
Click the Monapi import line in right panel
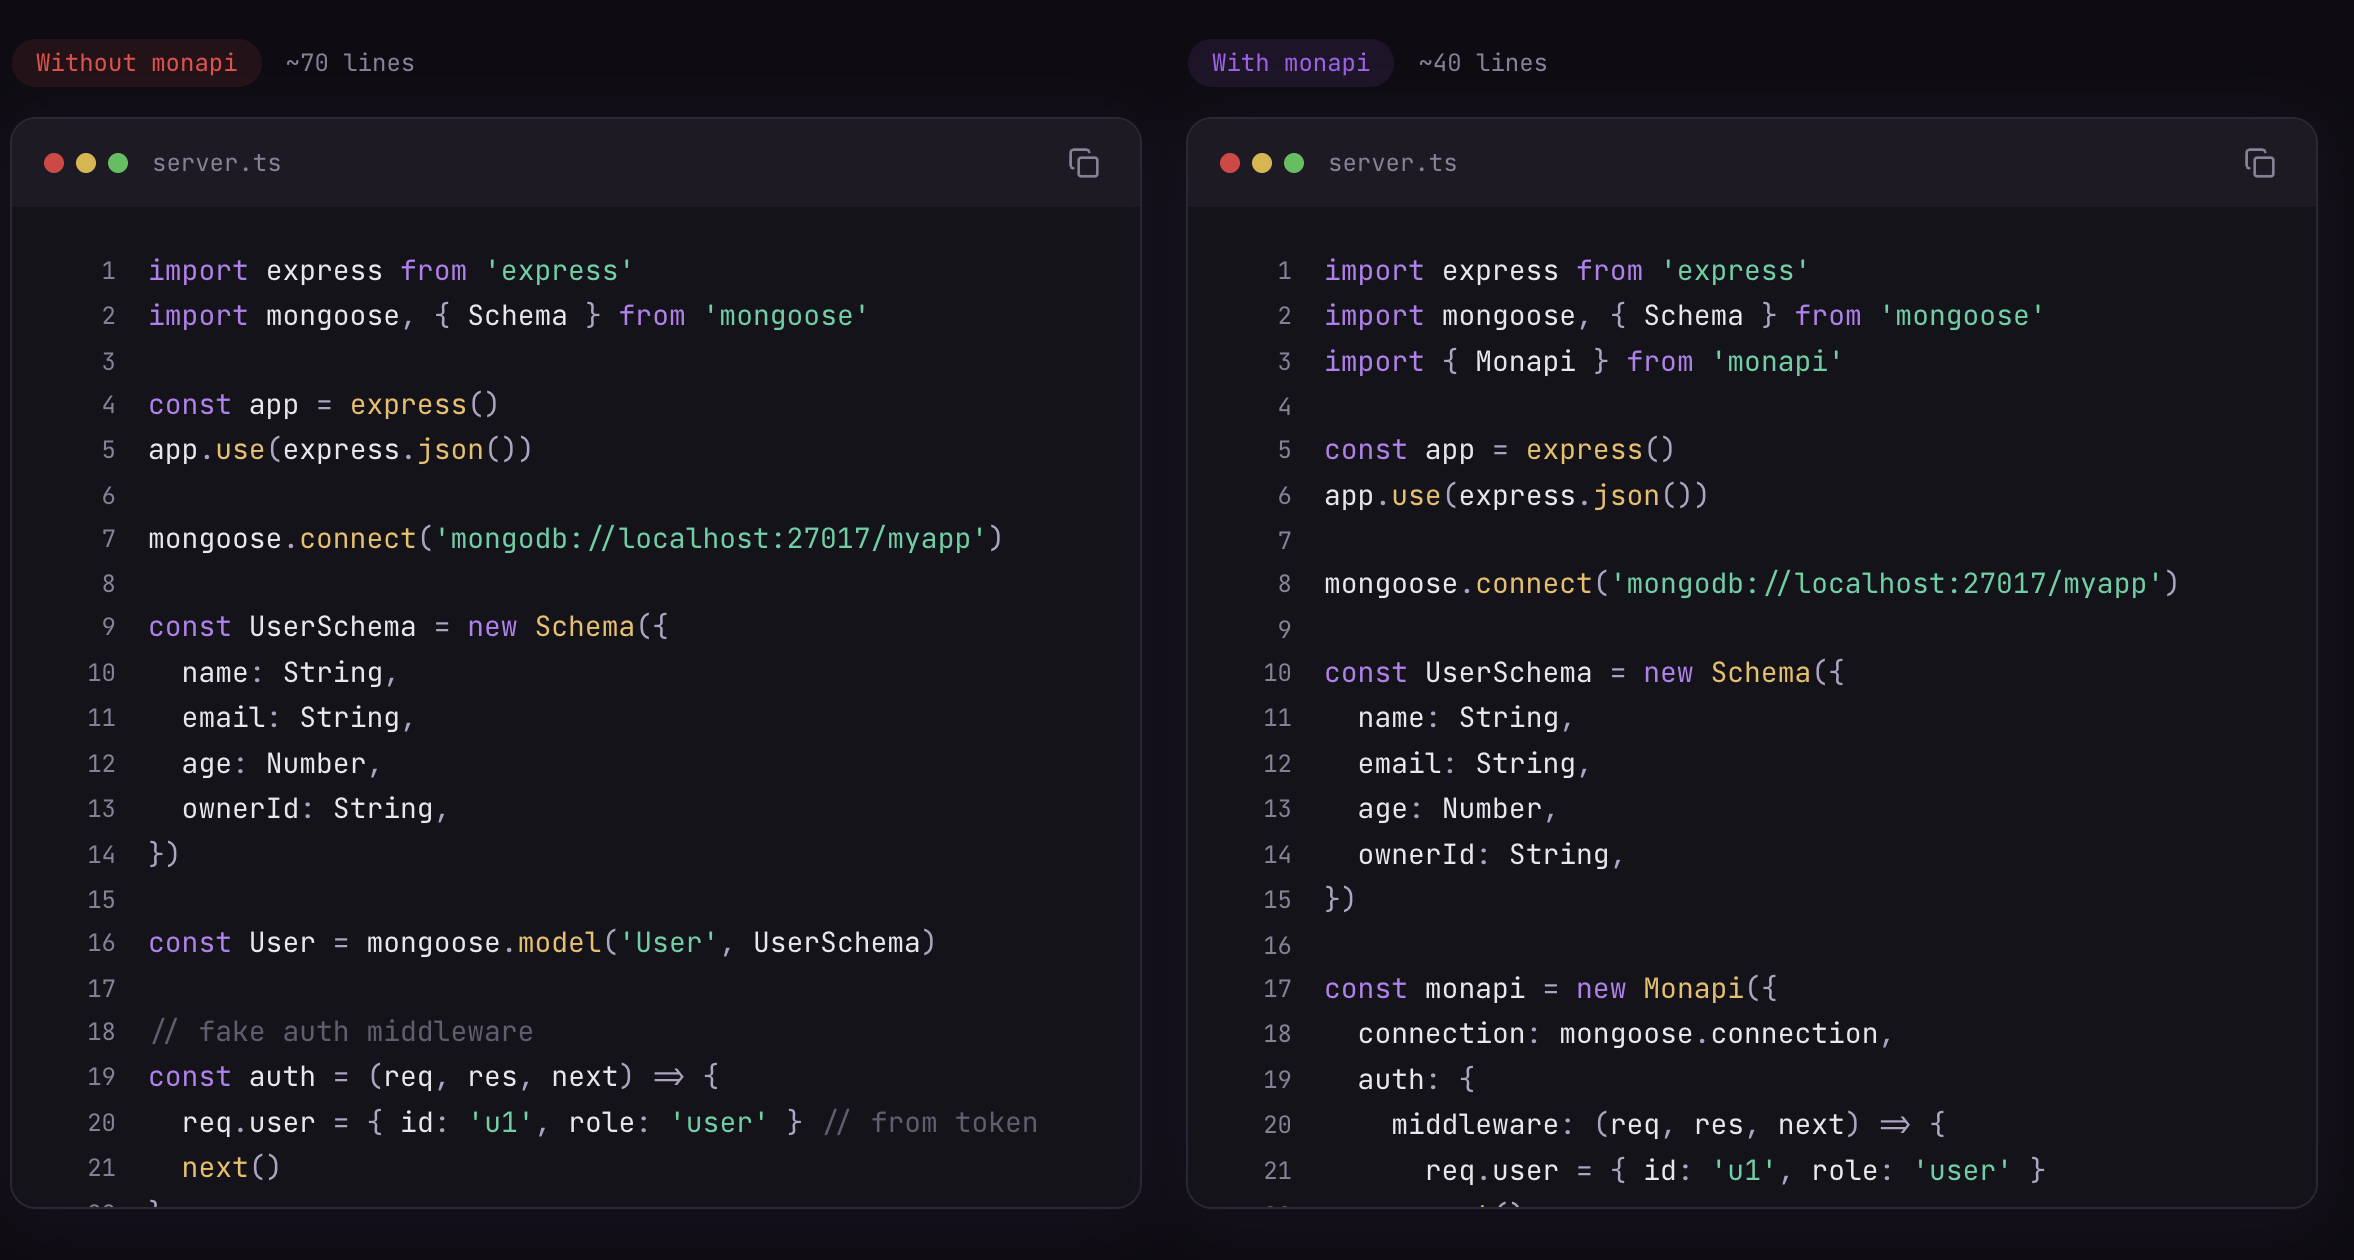(x=1582, y=361)
